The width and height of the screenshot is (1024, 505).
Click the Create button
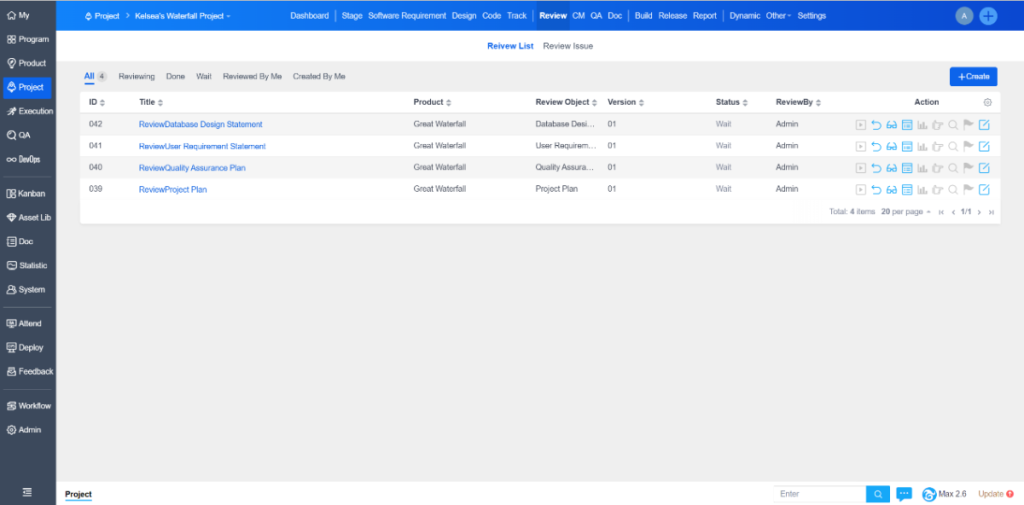[973, 76]
